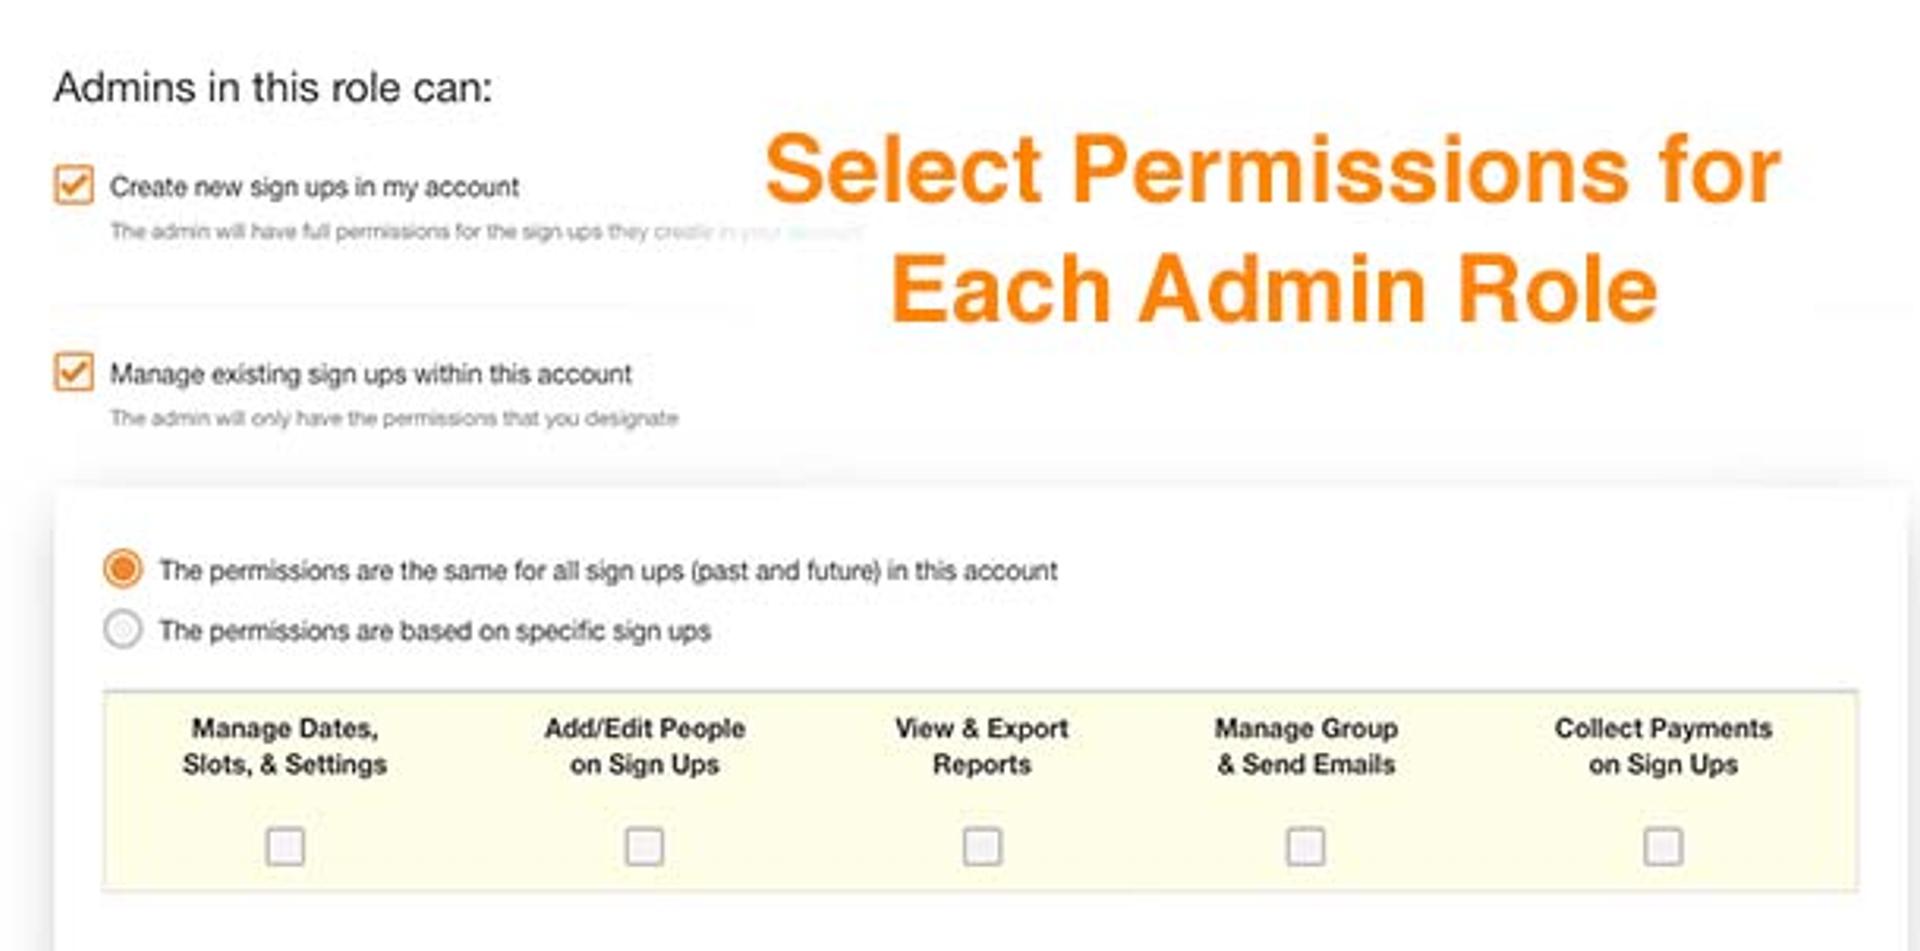The height and width of the screenshot is (951, 1920).
Task: Uncheck Manage existing sign ups within this account
Action: pos(74,372)
